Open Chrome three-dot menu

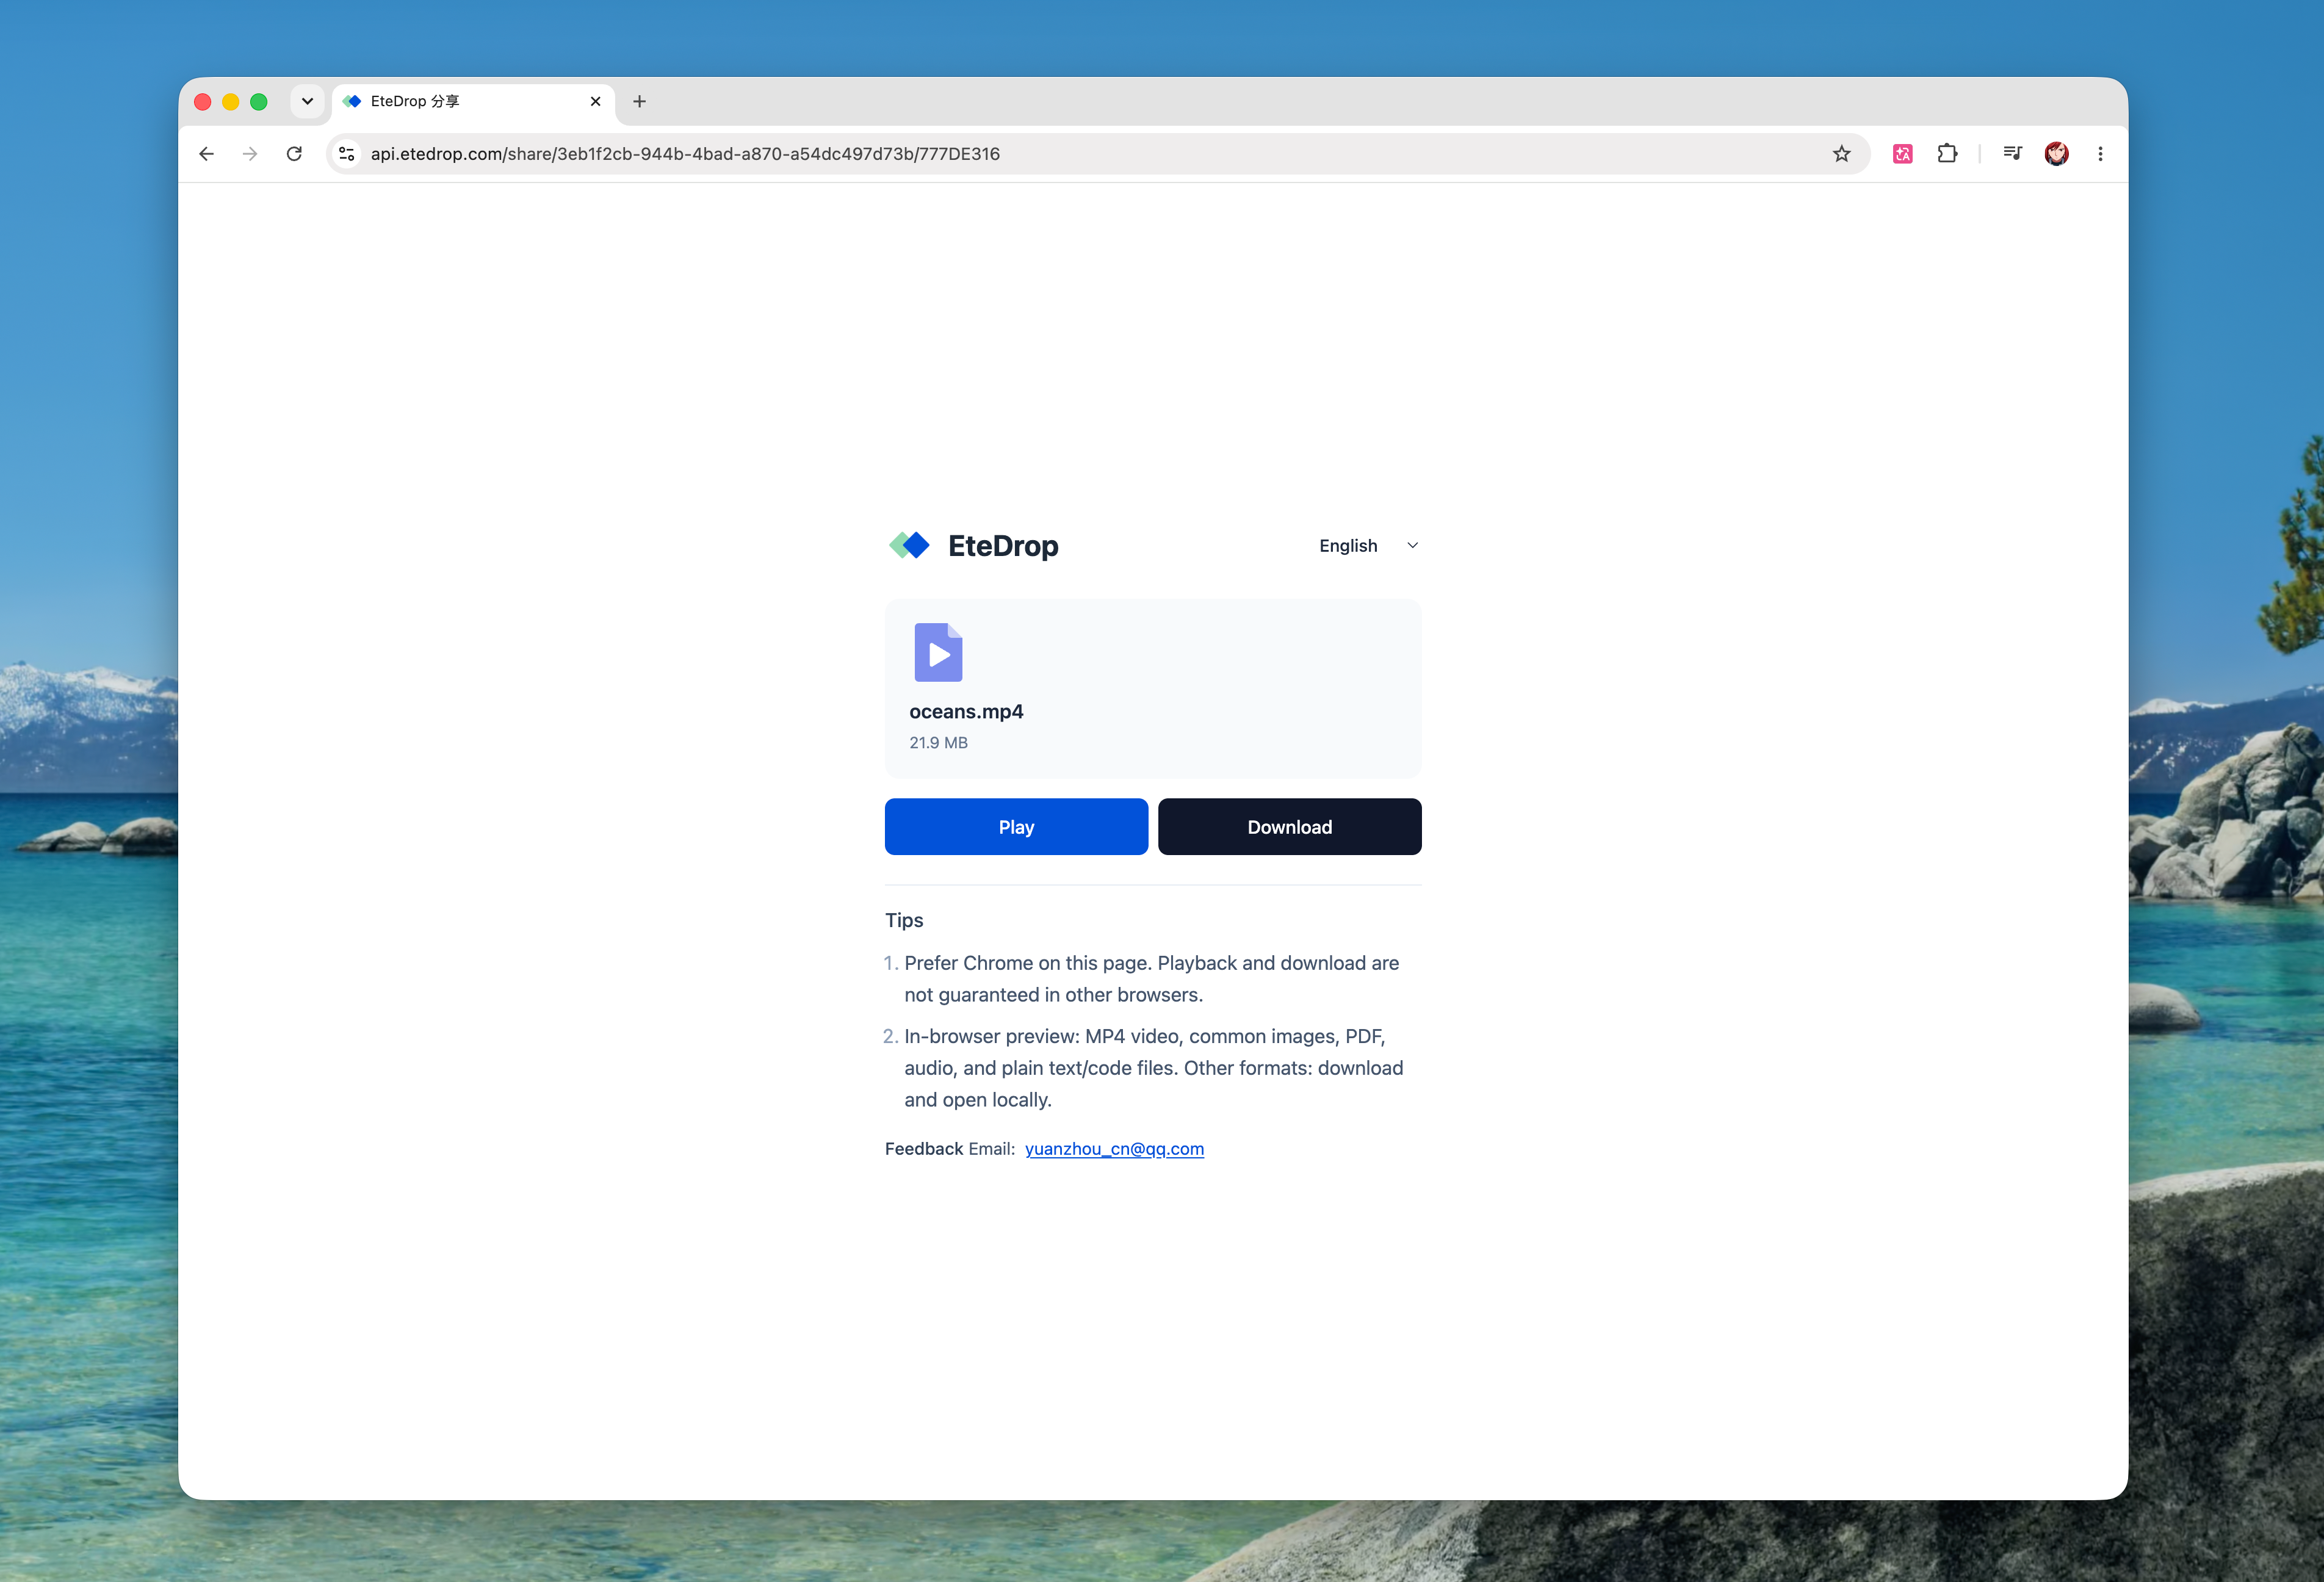[2100, 154]
